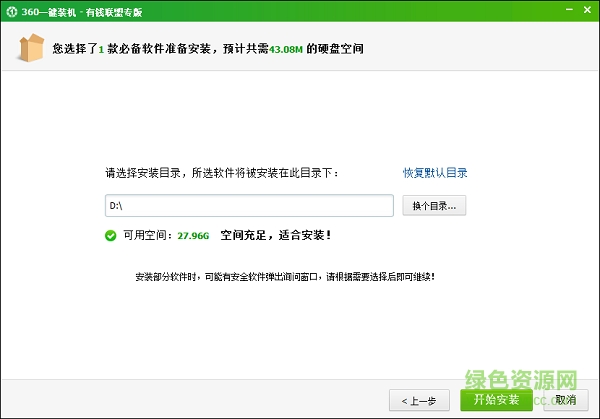This screenshot has width=600, height=419.
Task: Click the cardboard box package icon
Action: [x=30, y=47]
